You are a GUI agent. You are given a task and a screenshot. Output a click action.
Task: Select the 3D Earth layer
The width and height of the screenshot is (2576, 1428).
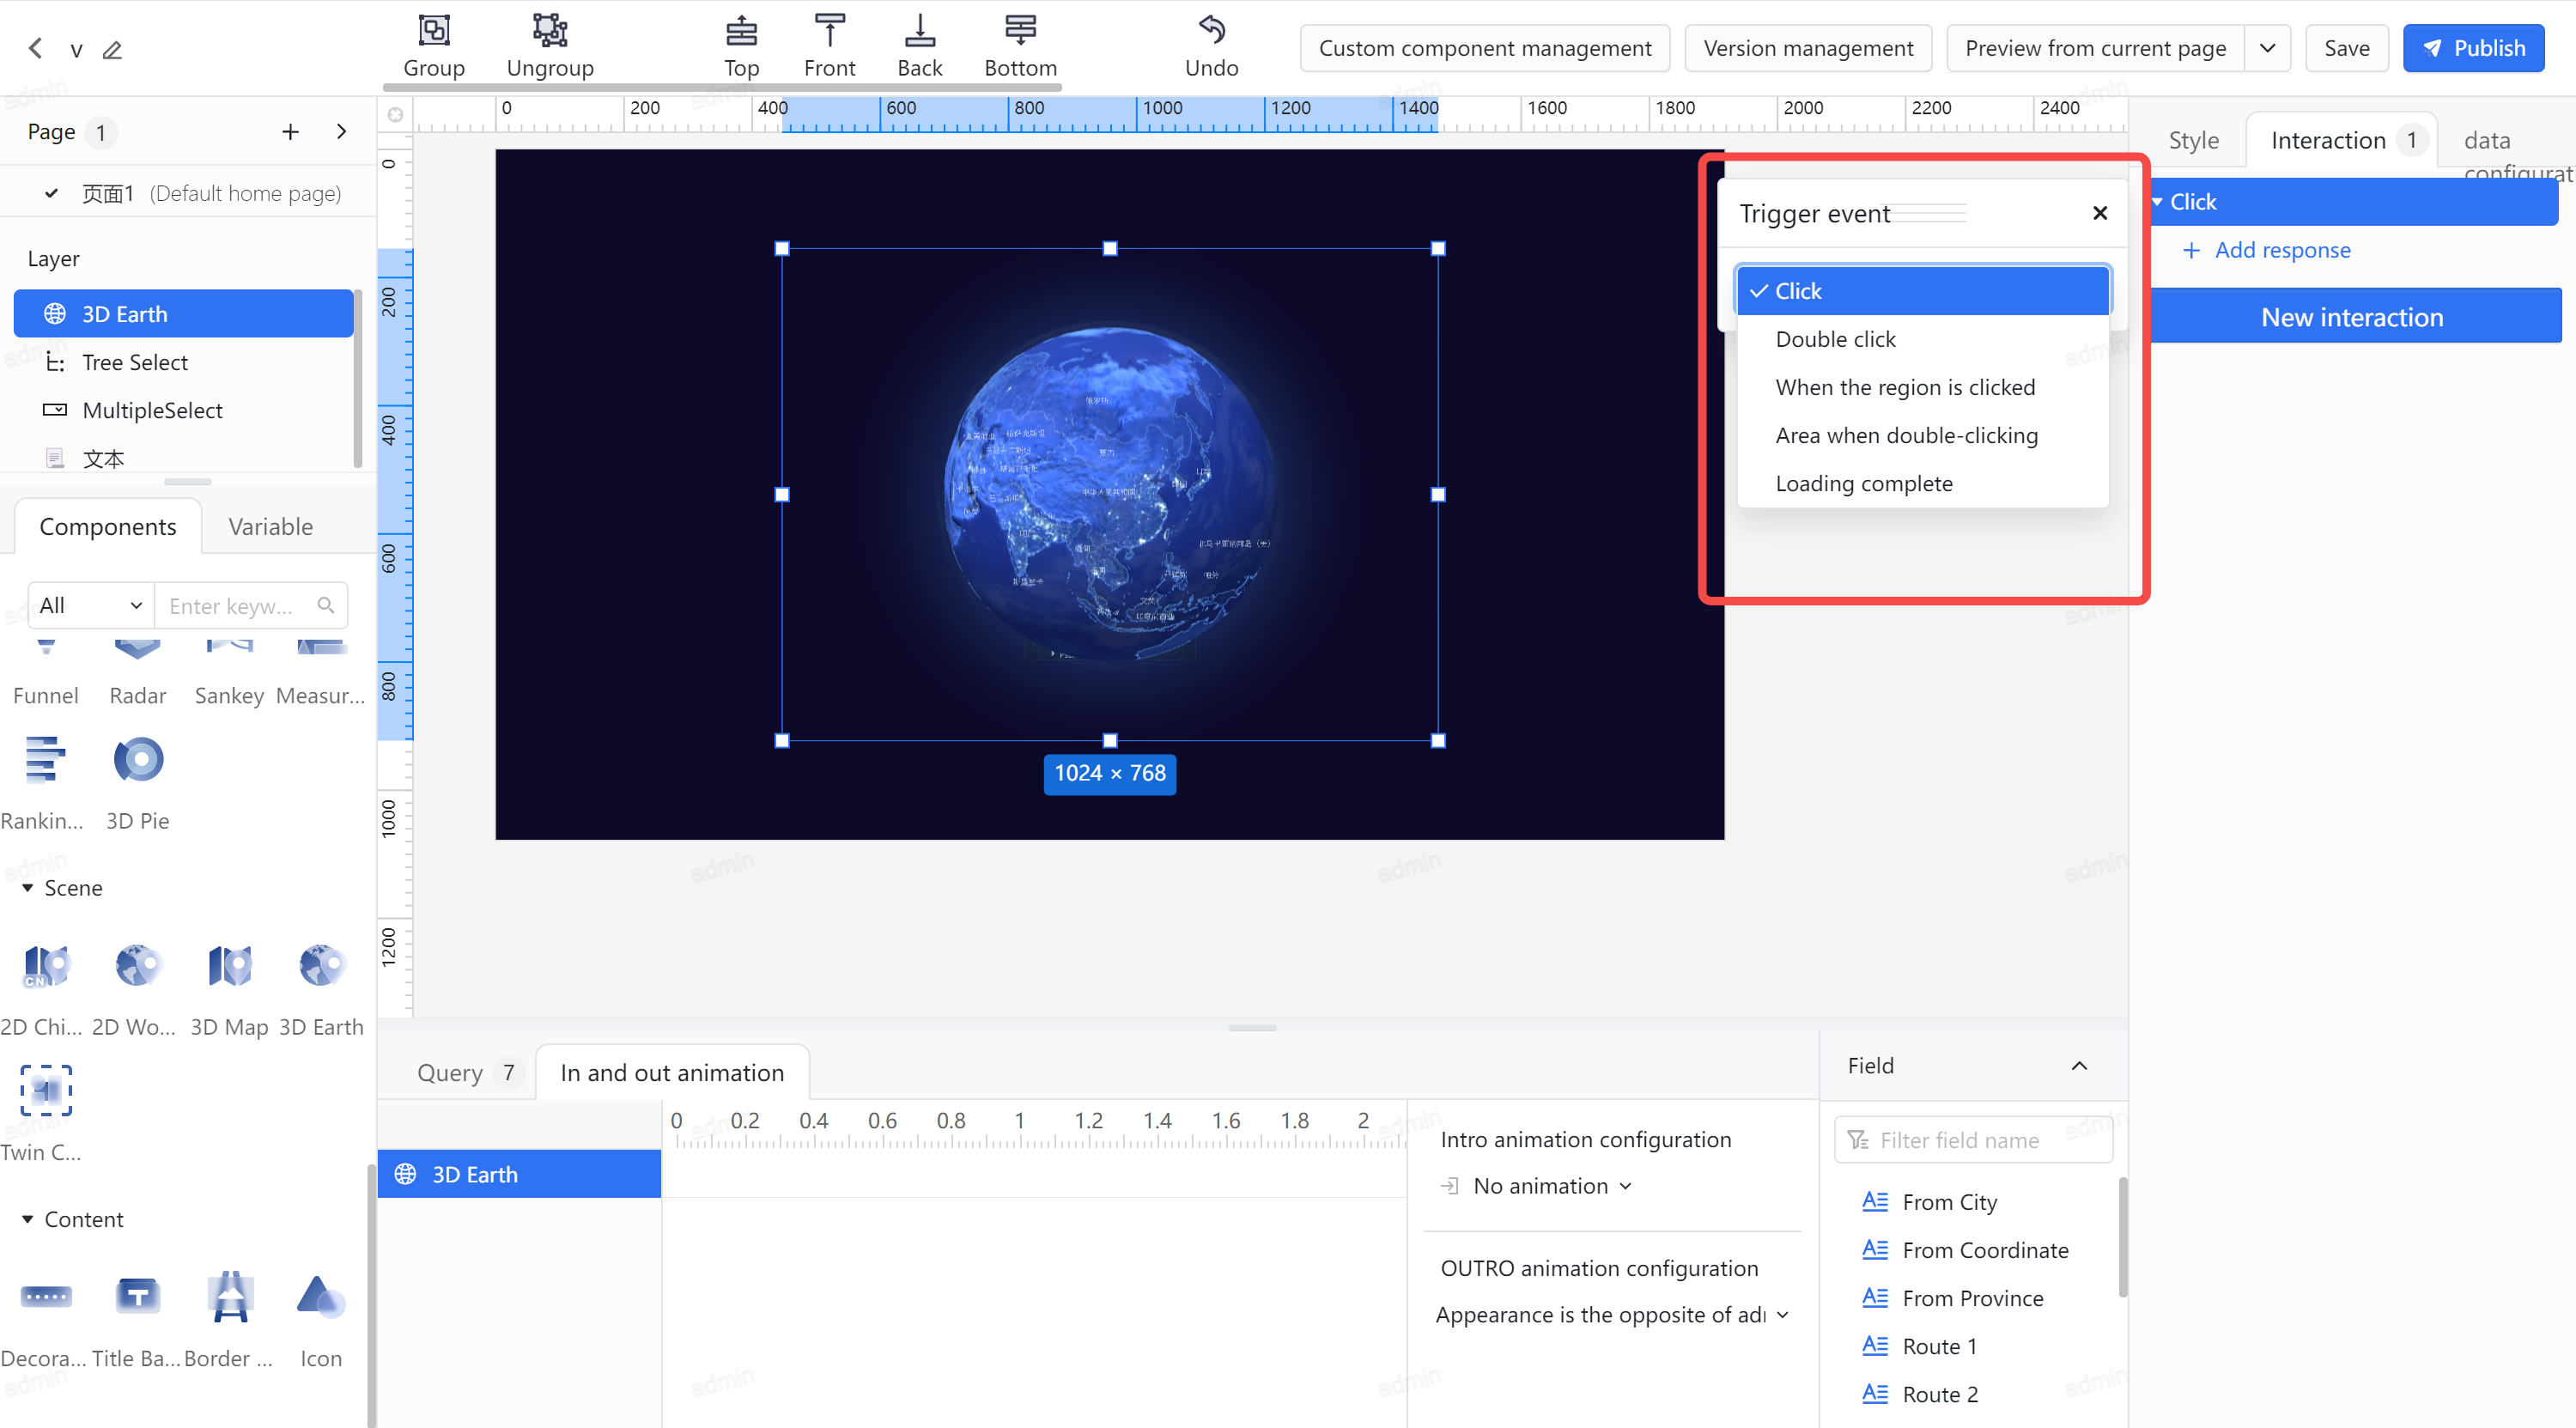tap(183, 314)
